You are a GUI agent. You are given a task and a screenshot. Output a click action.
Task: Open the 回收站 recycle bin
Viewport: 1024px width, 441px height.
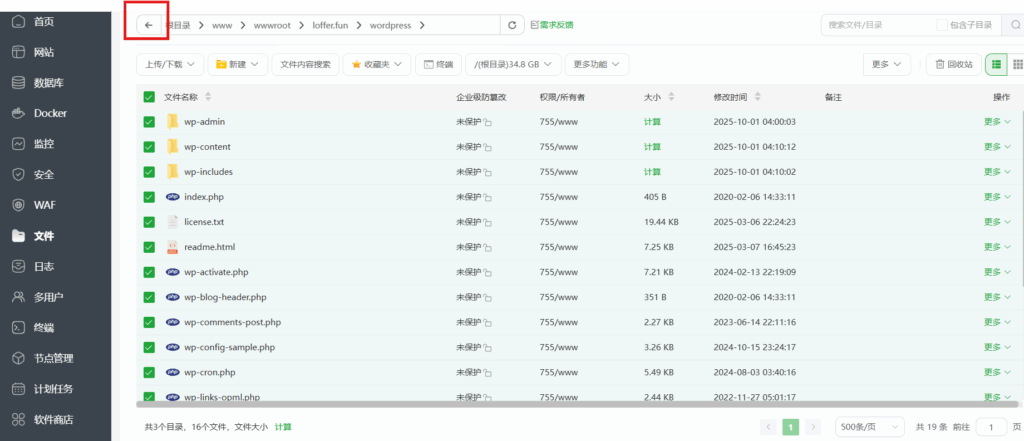tap(953, 64)
